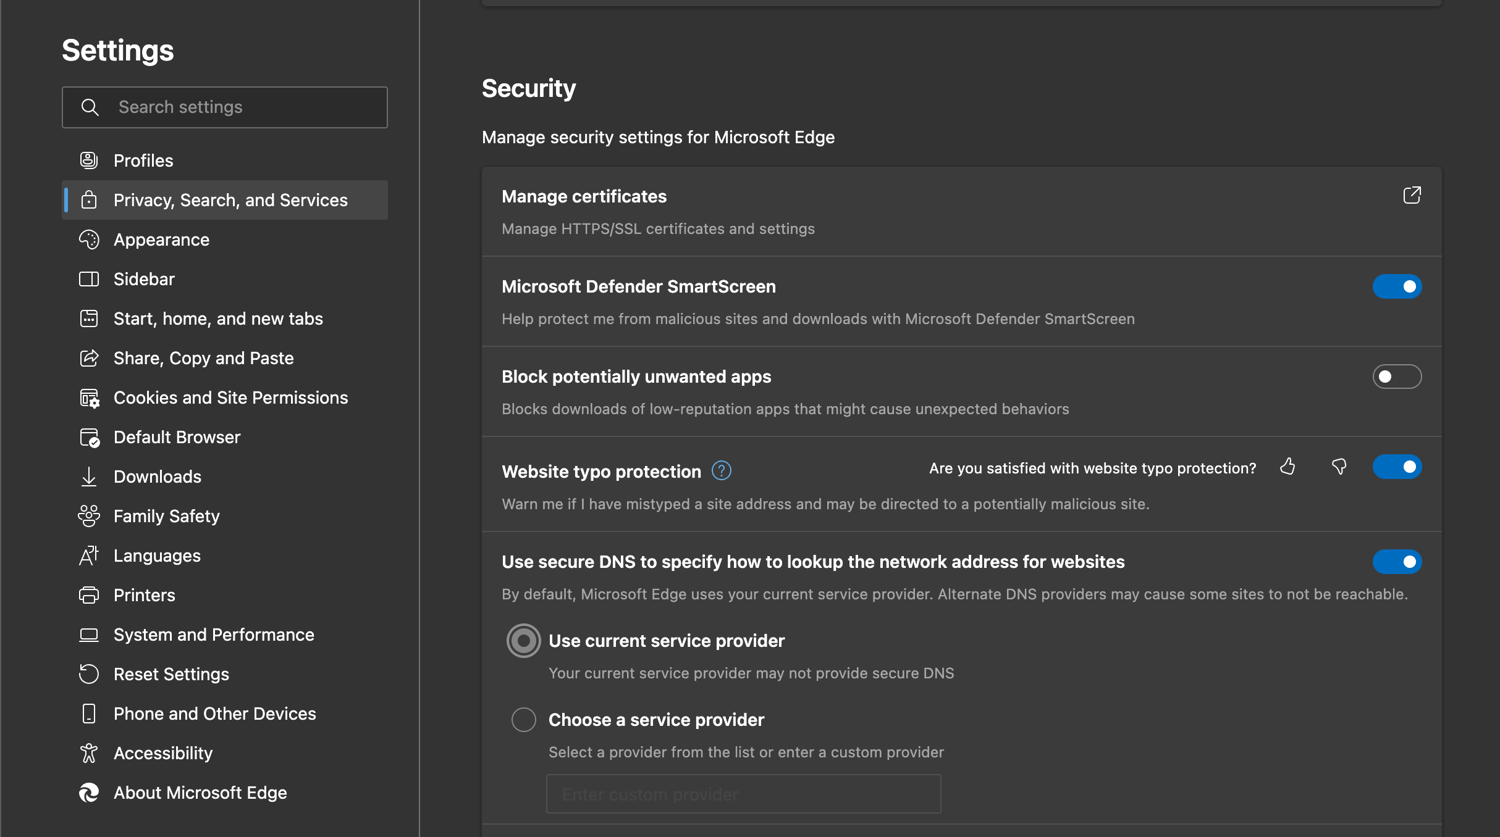
Task: Open Manage certificates external link icon
Action: [x=1412, y=195]
